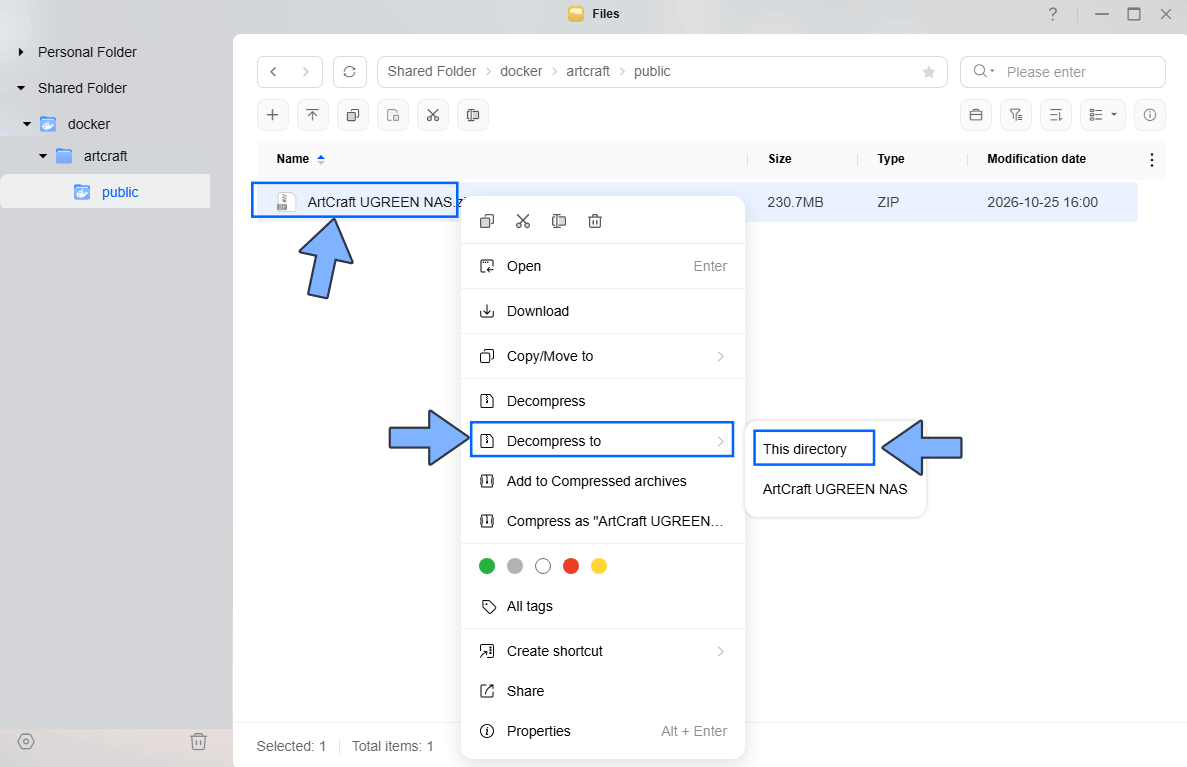Open the search options dropdown arrow
This screenshot has height=767, width=1187.
pos(992,71)
